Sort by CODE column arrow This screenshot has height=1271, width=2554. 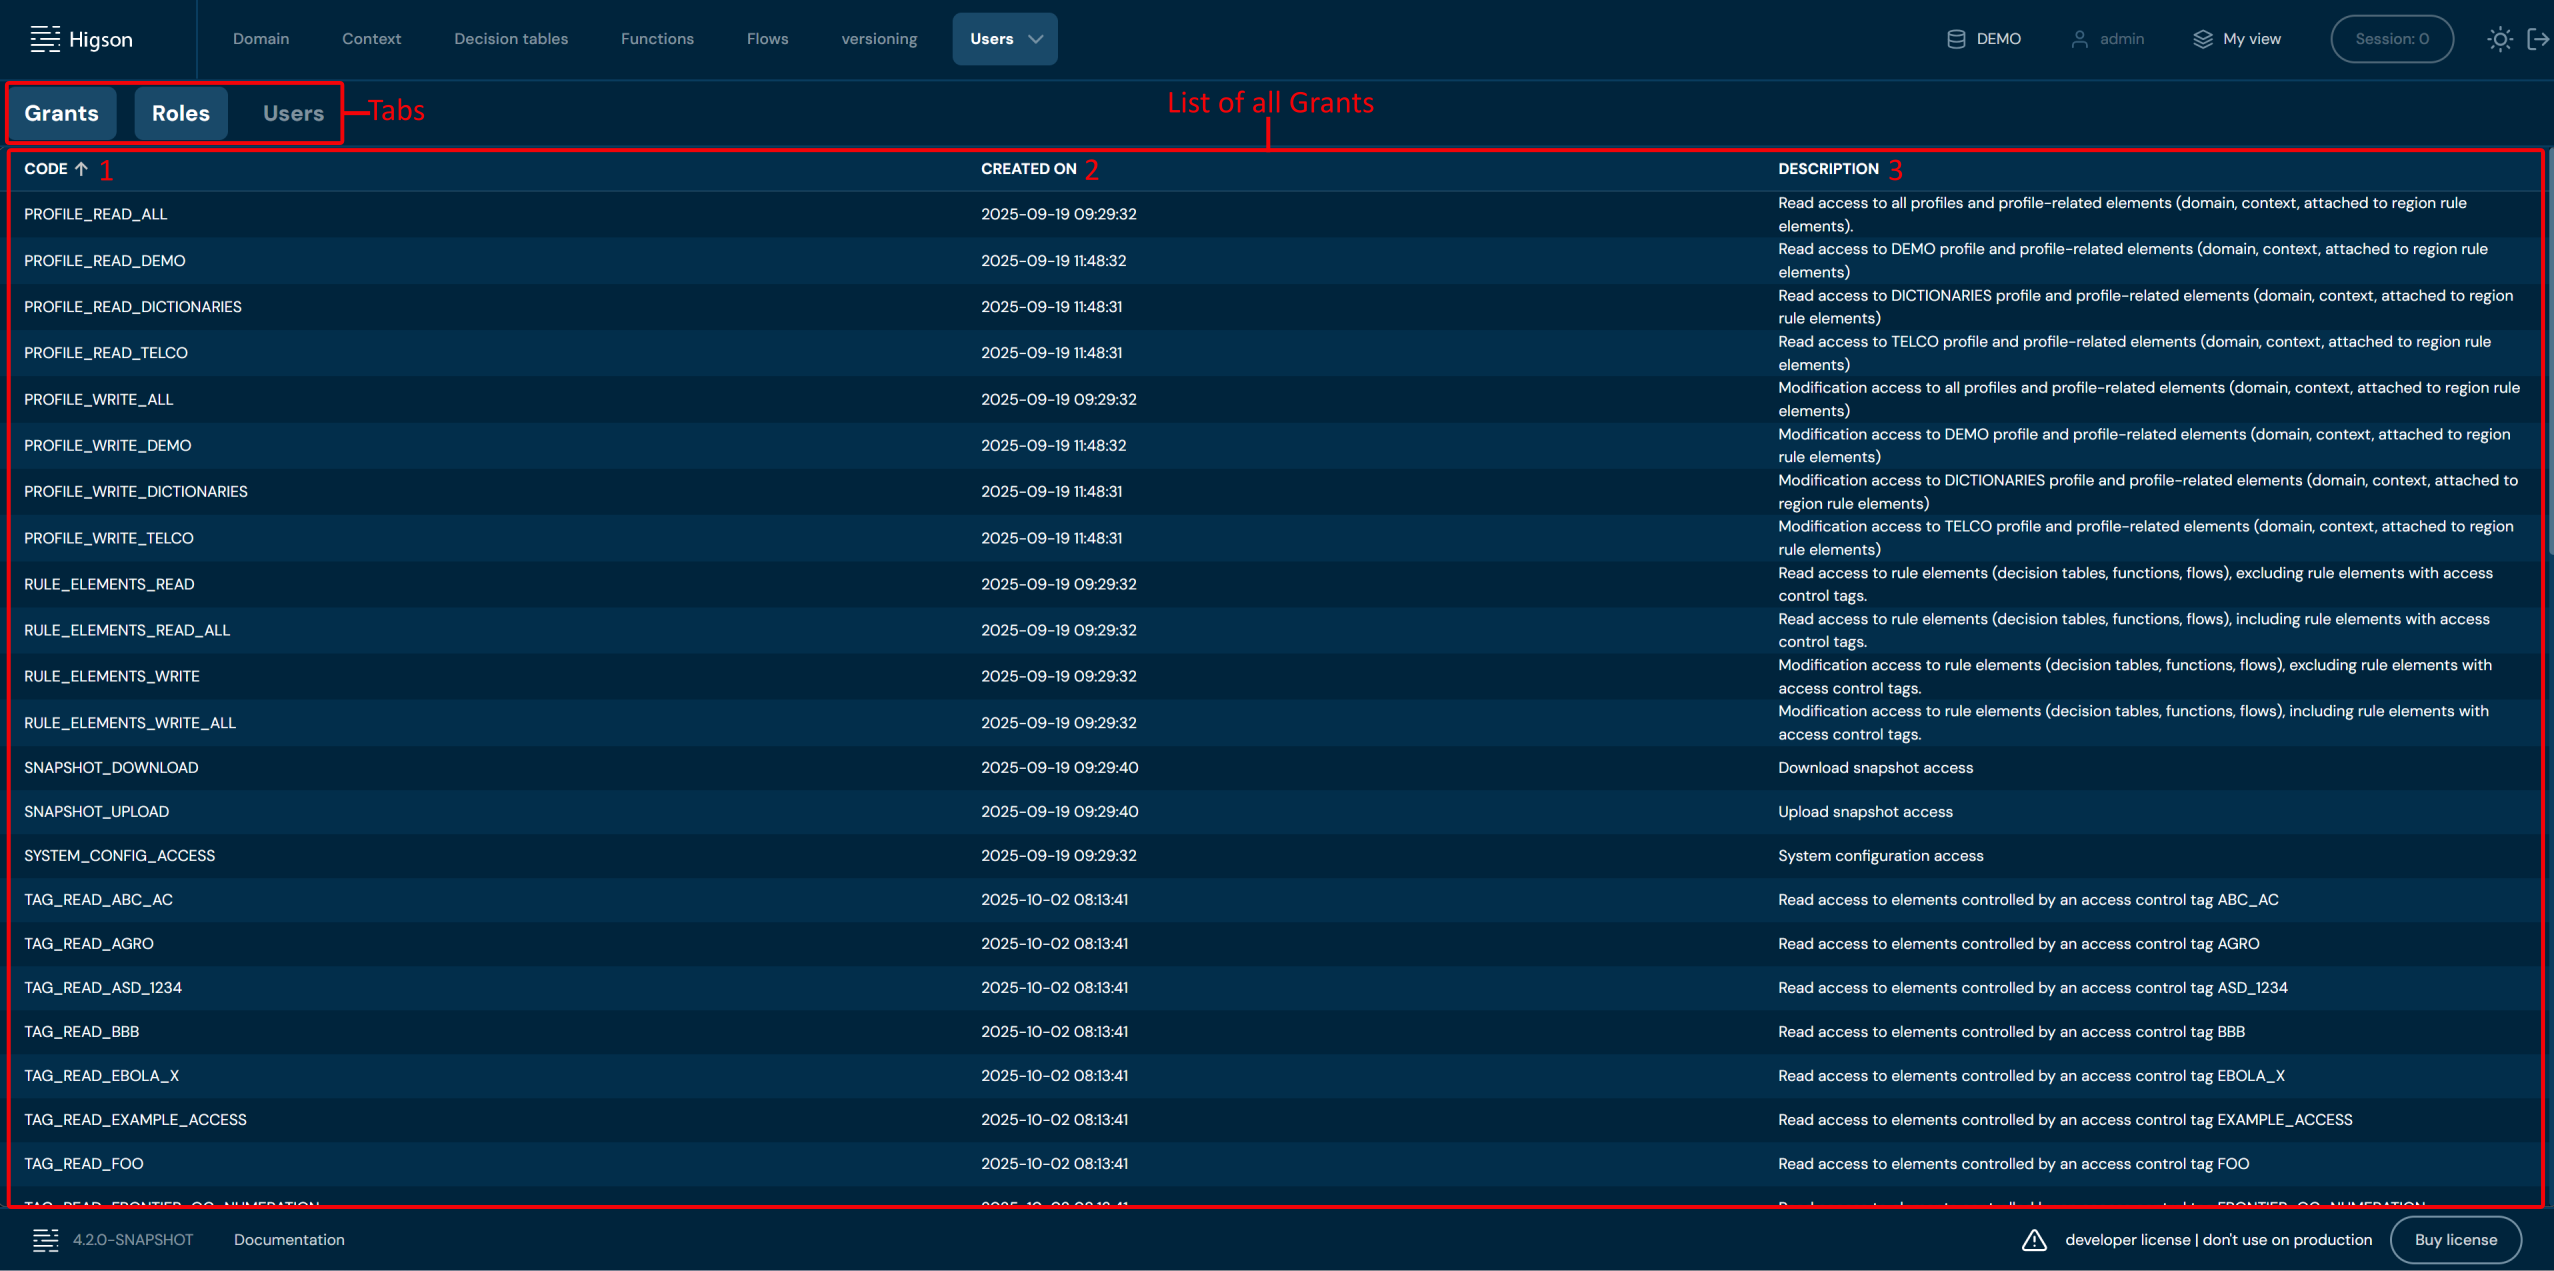(x=81, y=169)
